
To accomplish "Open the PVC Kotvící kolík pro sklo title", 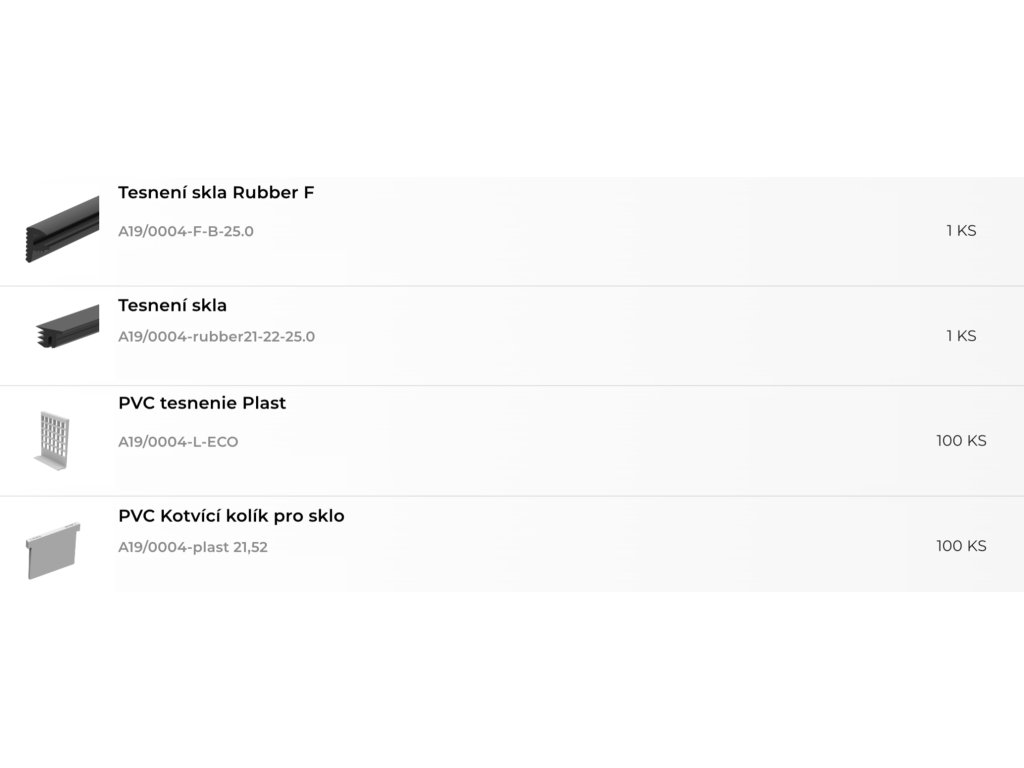I will (x=231, y=516).
